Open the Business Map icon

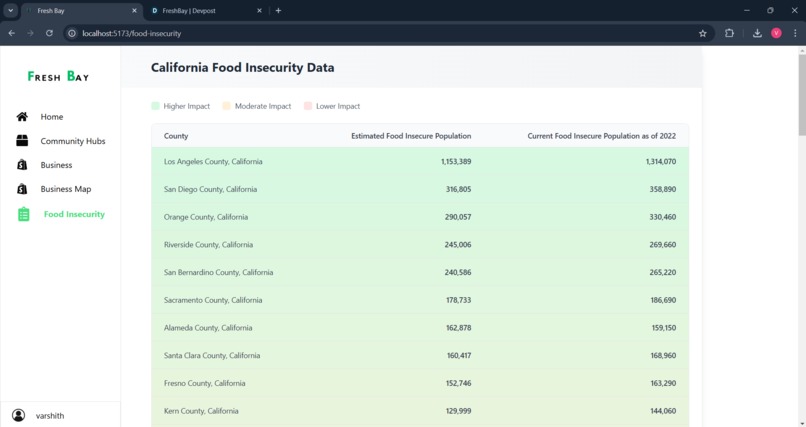coord(22,189)
